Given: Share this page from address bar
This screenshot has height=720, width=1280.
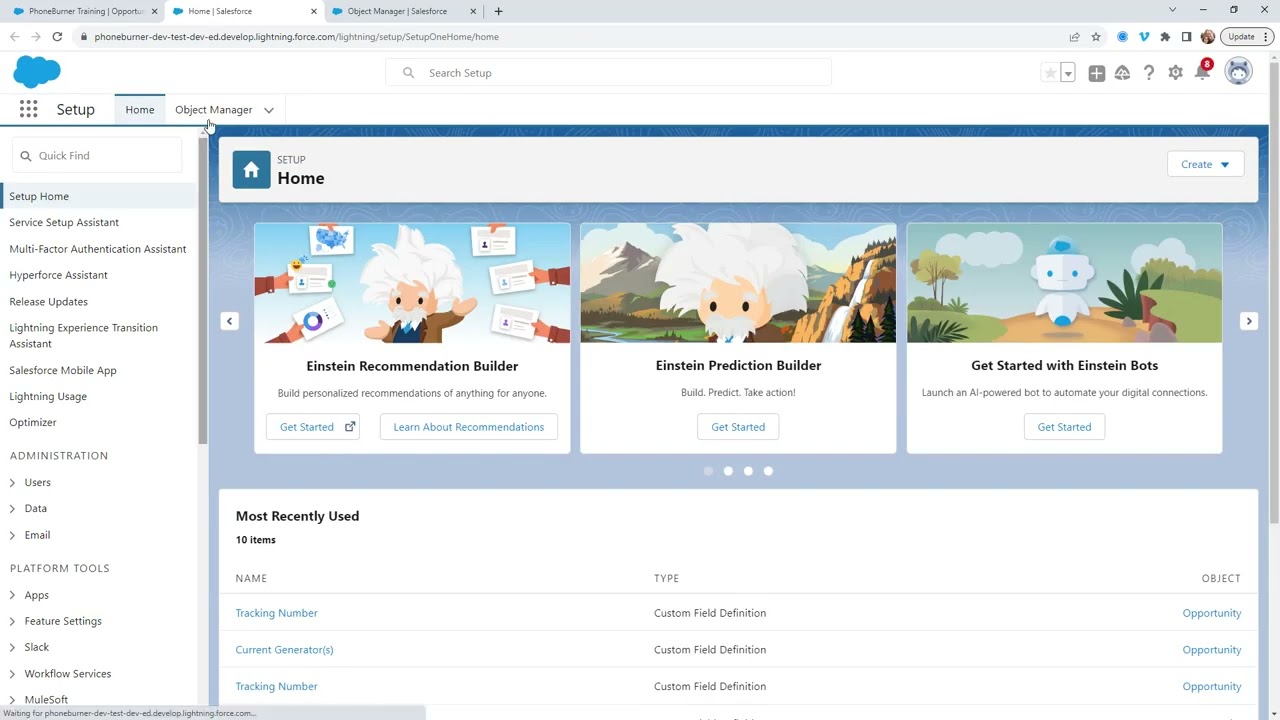Looking at the screenshot, I should [x=1074, y=37].
